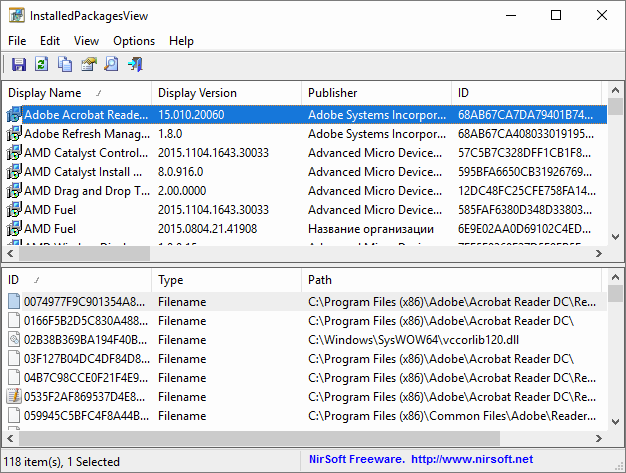626x473 pixels.
Task: Click the vccorlib120.dll file row icon
Action: tap(14, 340)
